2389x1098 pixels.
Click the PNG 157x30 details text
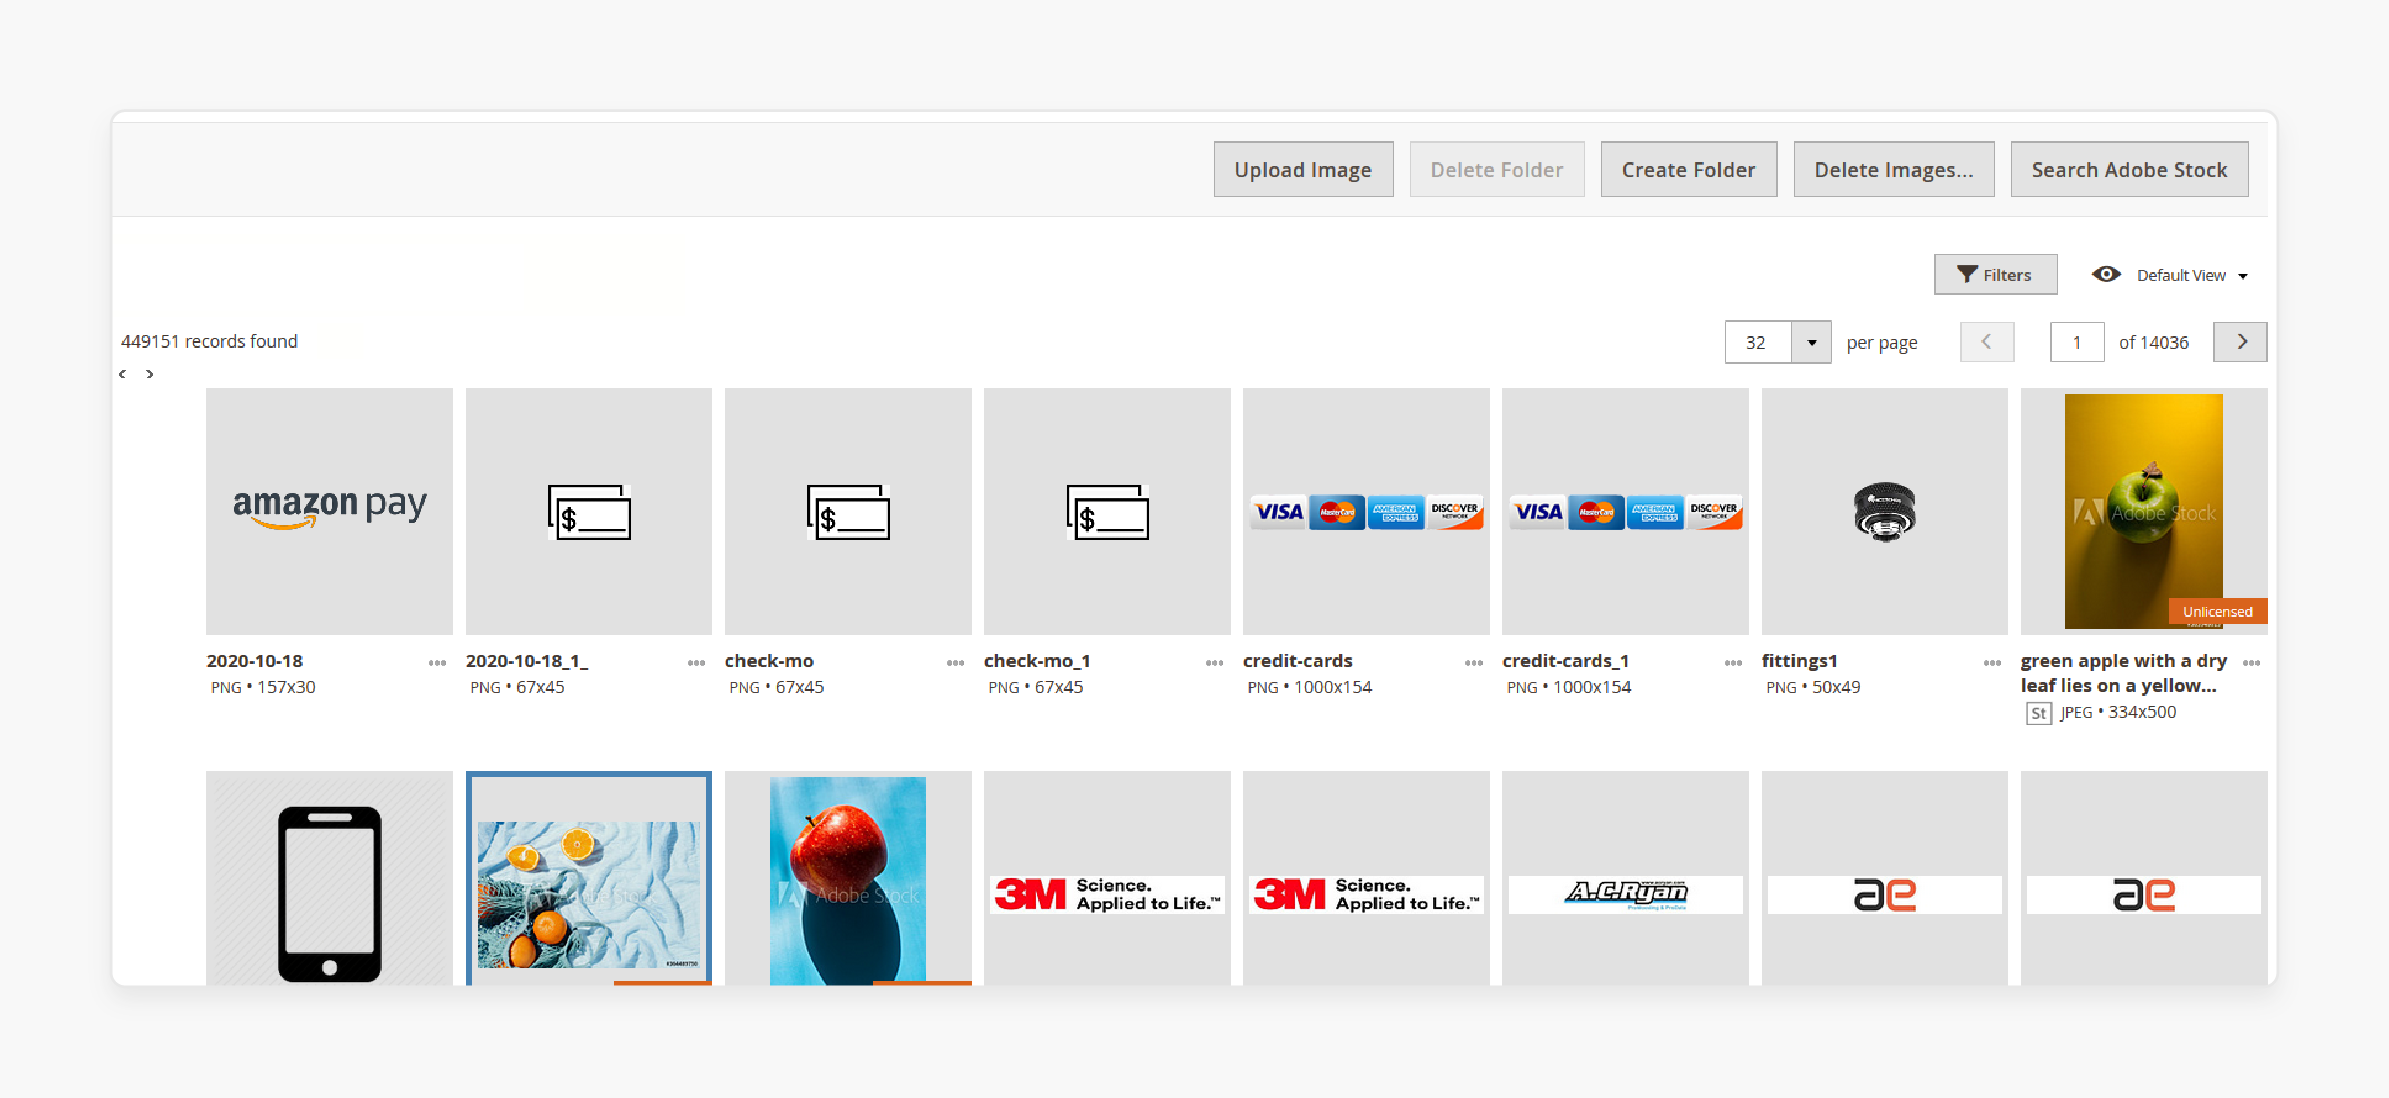click(x=263, y=687)
